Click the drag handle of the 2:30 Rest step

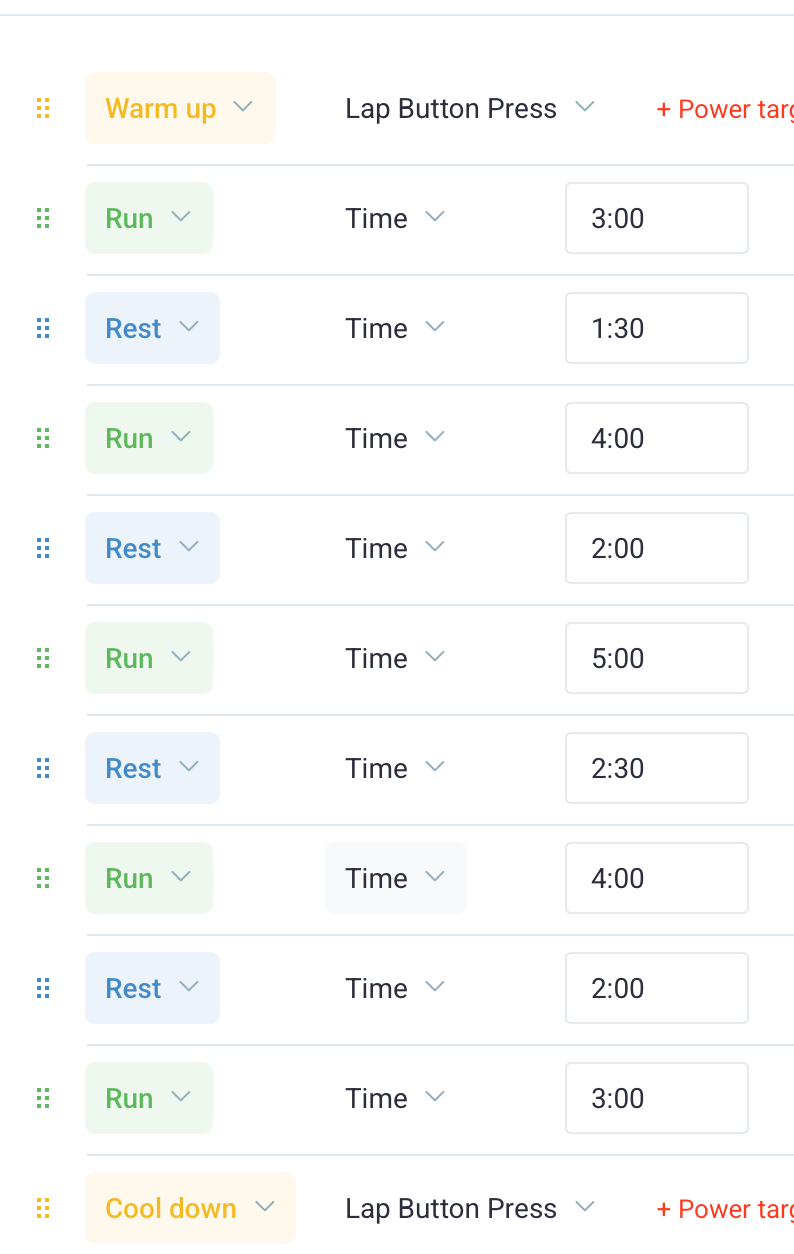click(x=43, y=768)
